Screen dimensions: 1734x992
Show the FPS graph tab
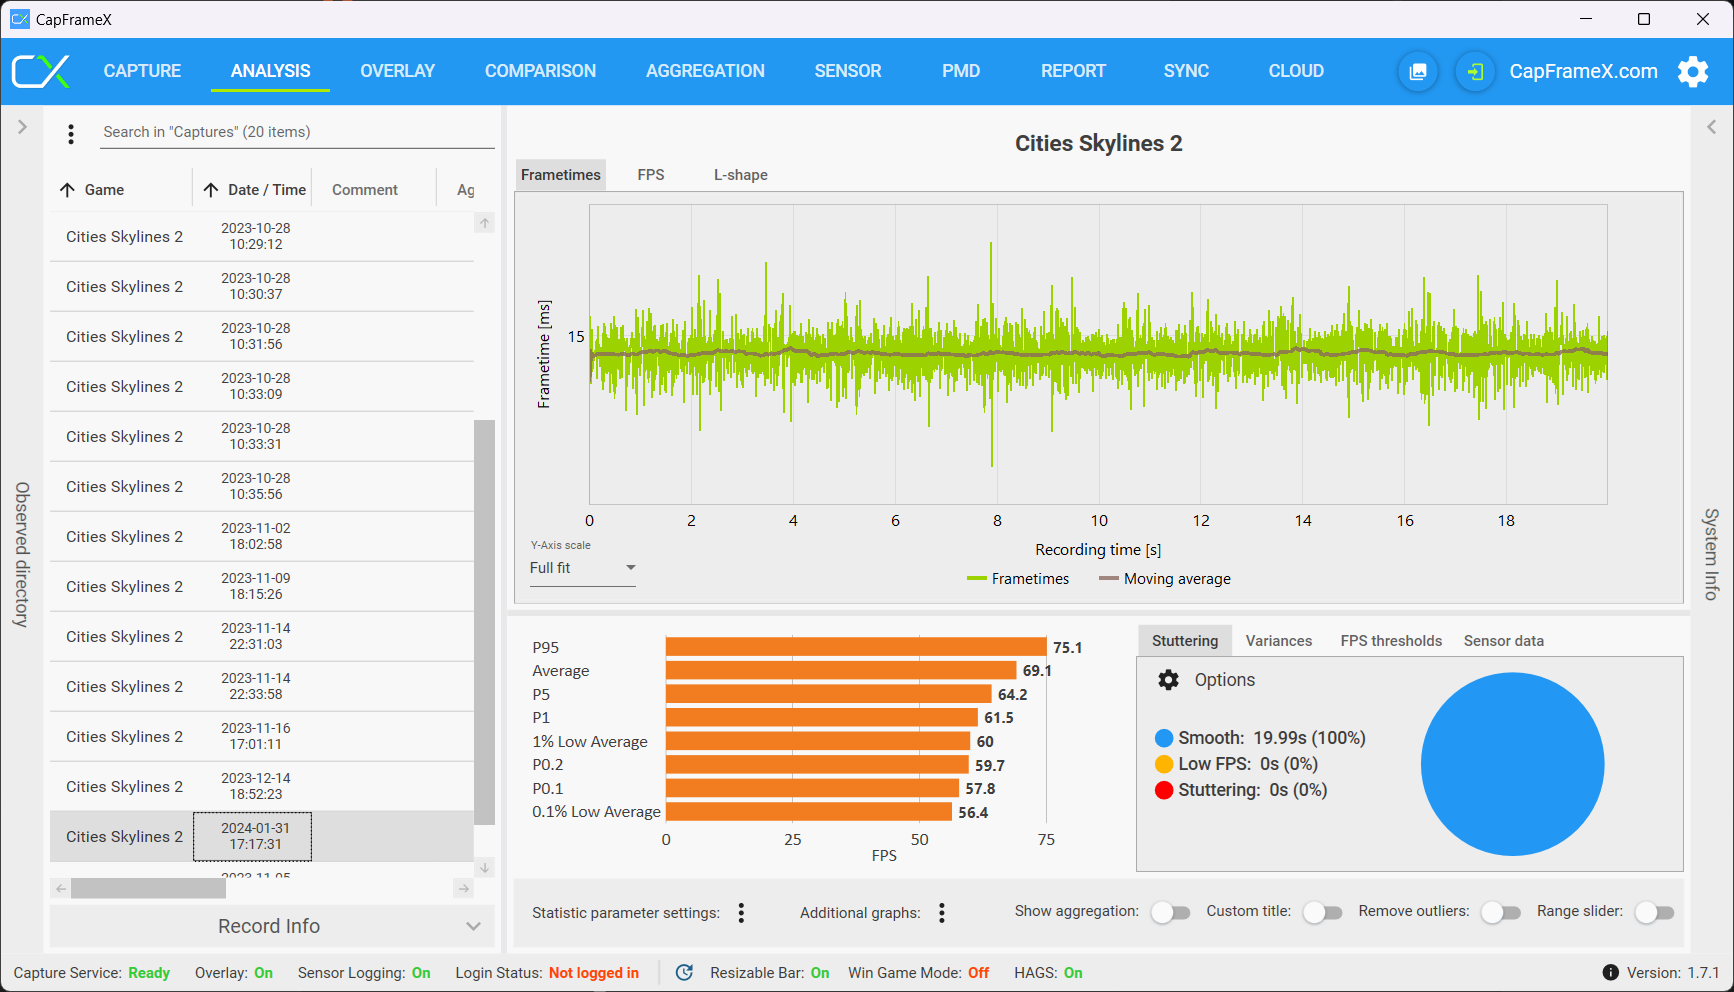pyautogui.click(x=651, y=175)
